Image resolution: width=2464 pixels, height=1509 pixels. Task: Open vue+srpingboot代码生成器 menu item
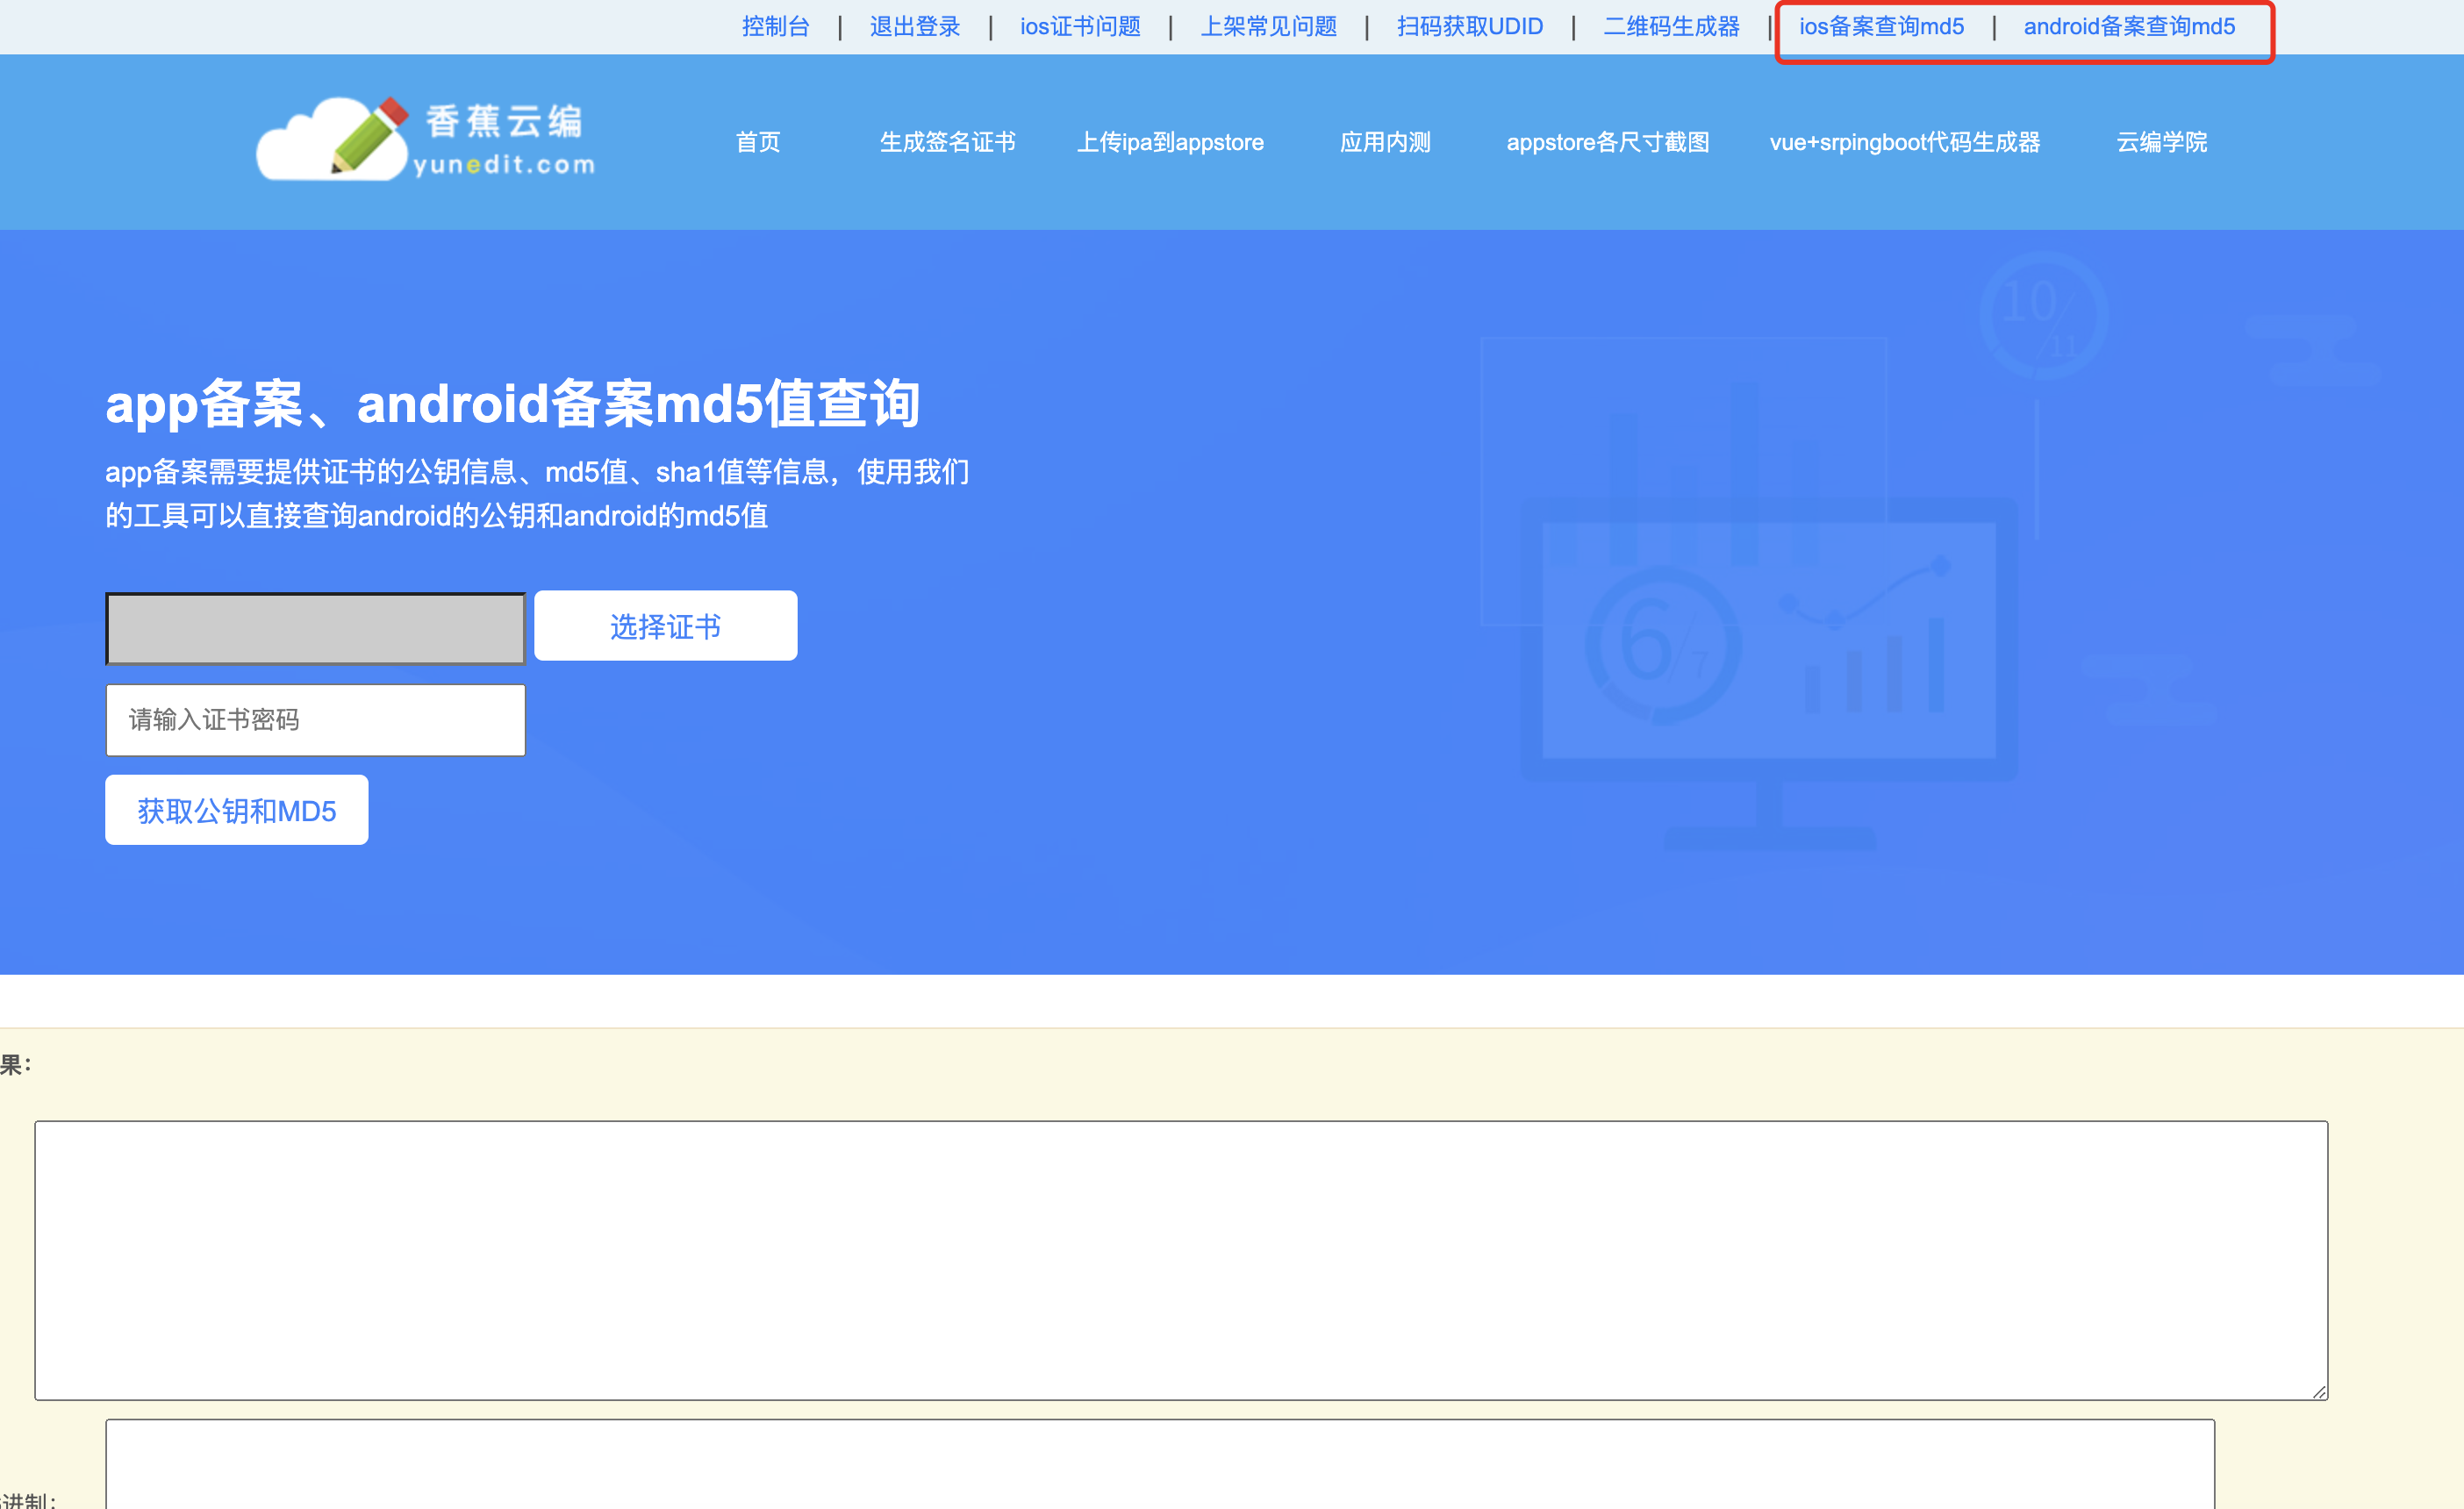click(1905, 142)
